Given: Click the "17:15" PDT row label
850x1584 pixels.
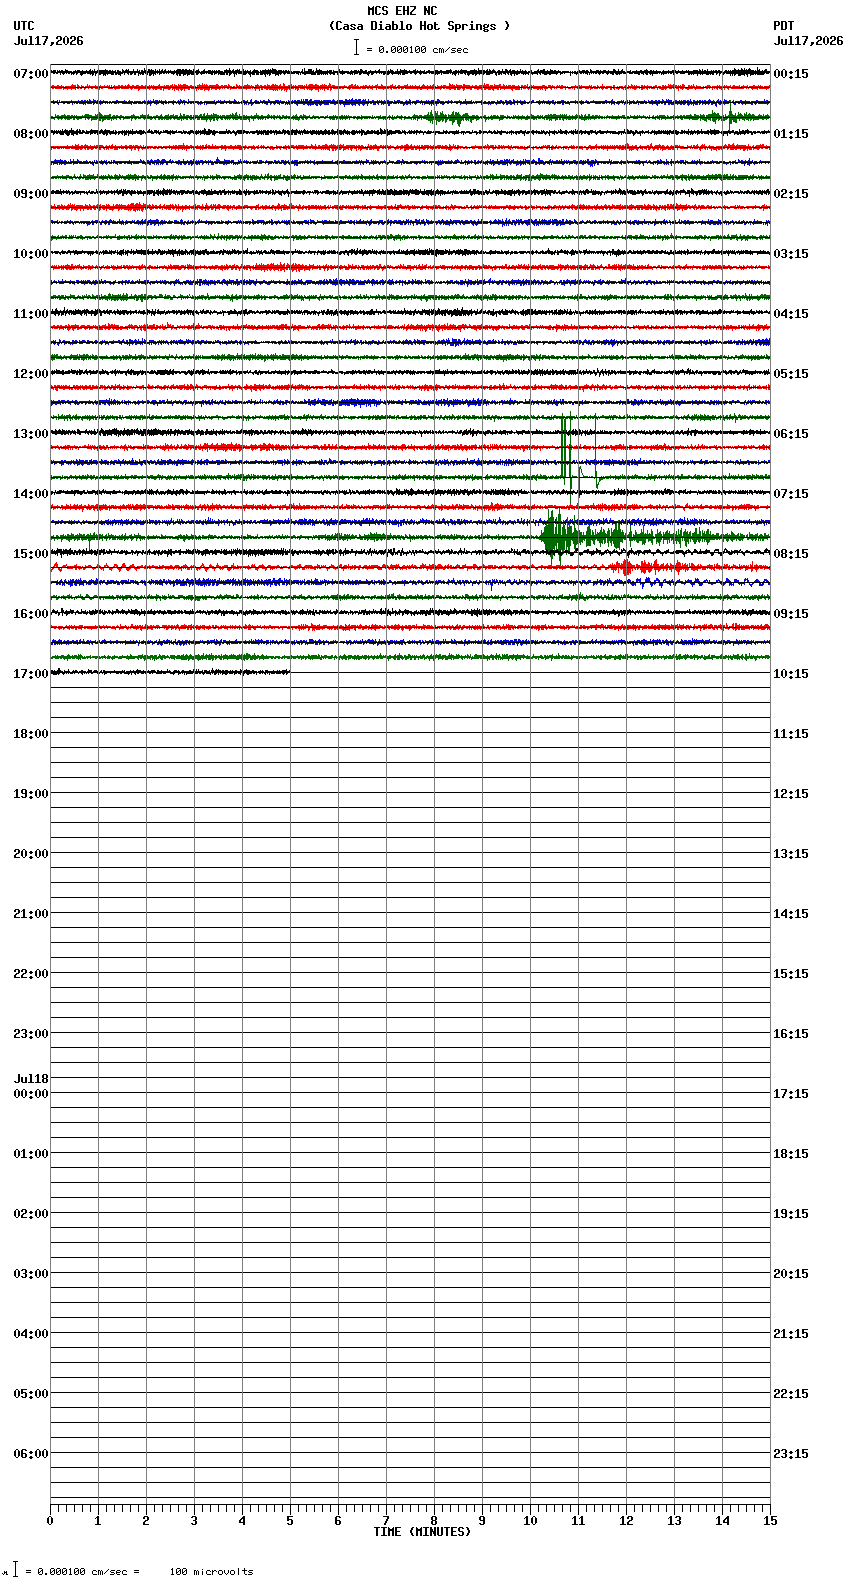Looking at the screenshot, I should pos(791,1094).
